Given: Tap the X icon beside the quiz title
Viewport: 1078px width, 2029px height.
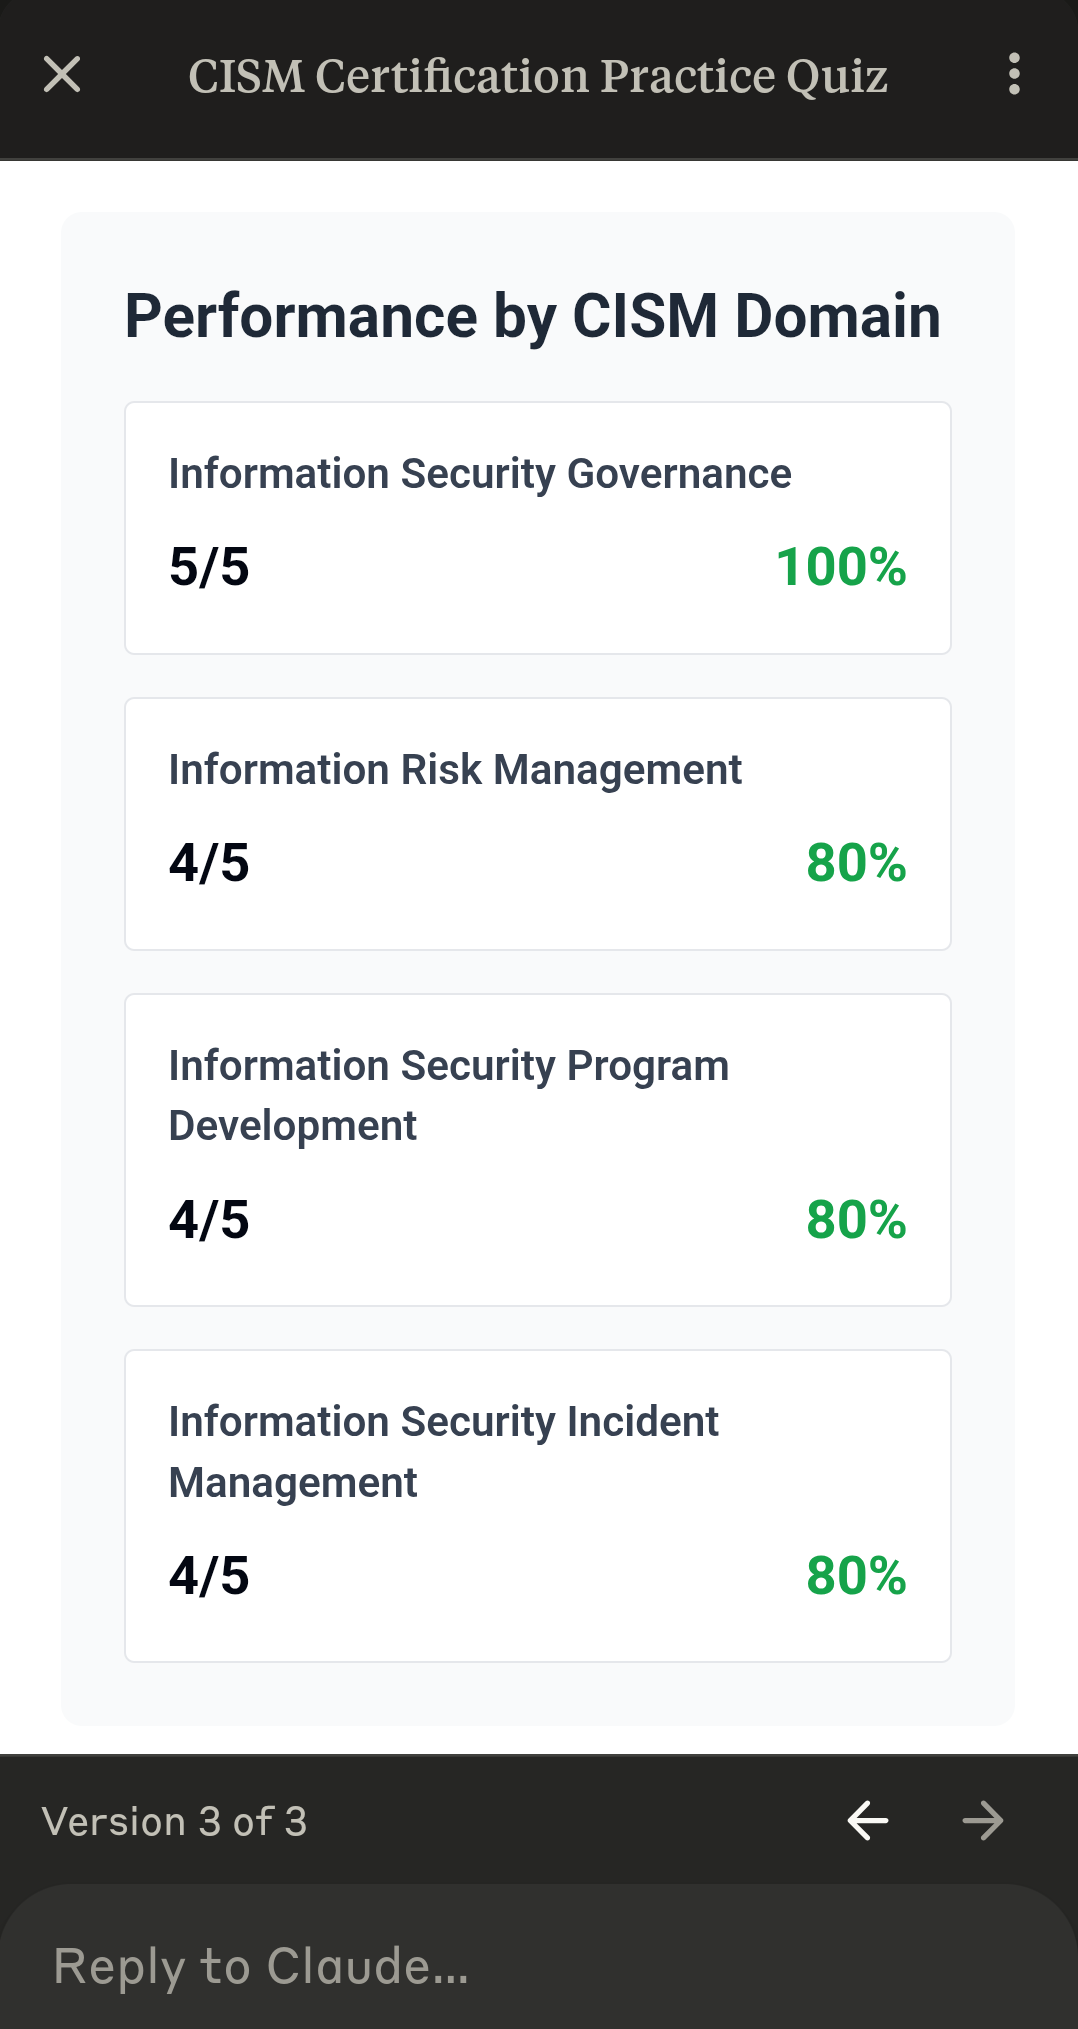Looking at the screenshot, I should tap(63, 75).
